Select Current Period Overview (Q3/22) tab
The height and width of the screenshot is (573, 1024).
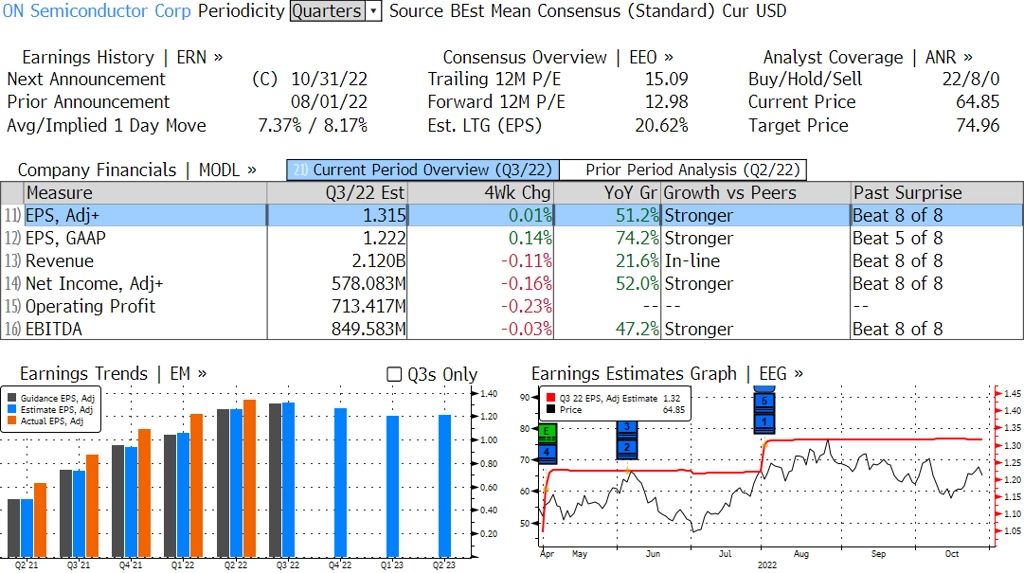[x=423, y=170]
